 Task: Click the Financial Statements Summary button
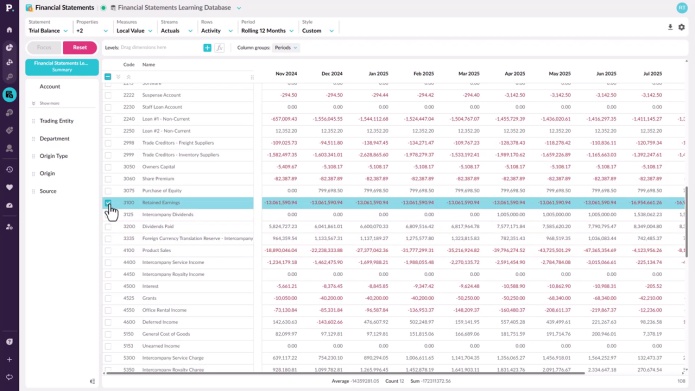[x=62, y=67]
